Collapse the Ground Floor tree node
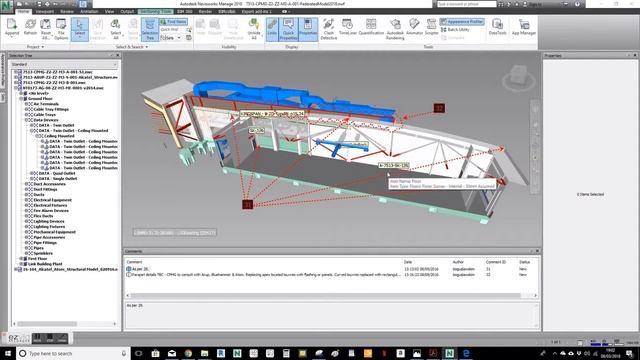640x360 pixels. pos(21,99)
